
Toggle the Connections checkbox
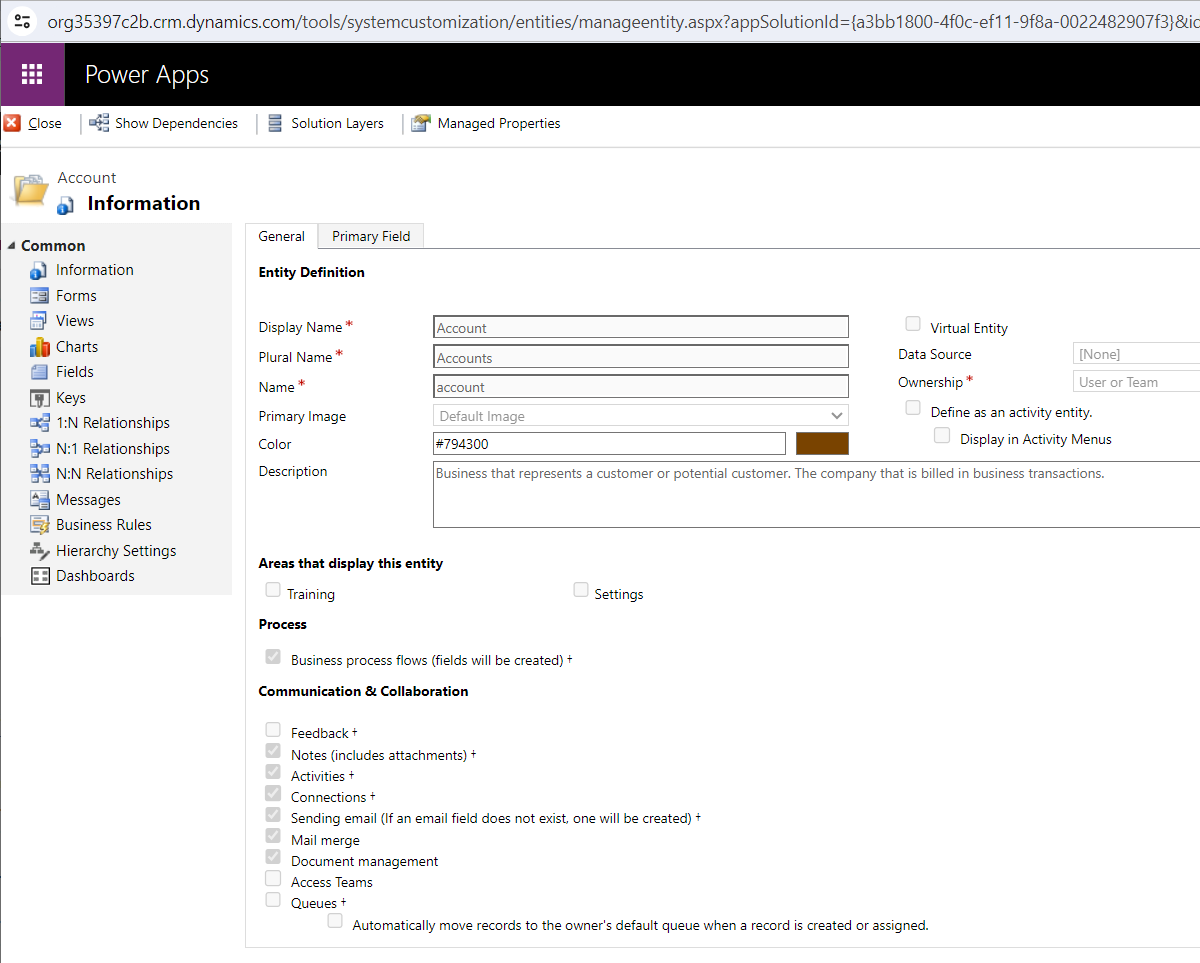point(273,793)
